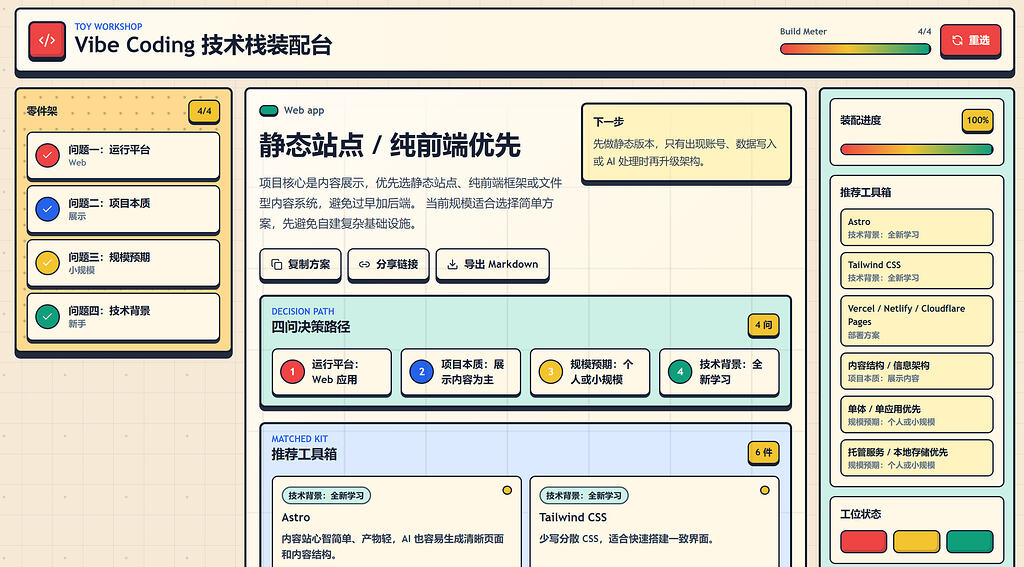Screen dimensions: 1024x567
Task: Open 问题一:运行平台 card
Action: pyautogui.click(x=123, y=155)
